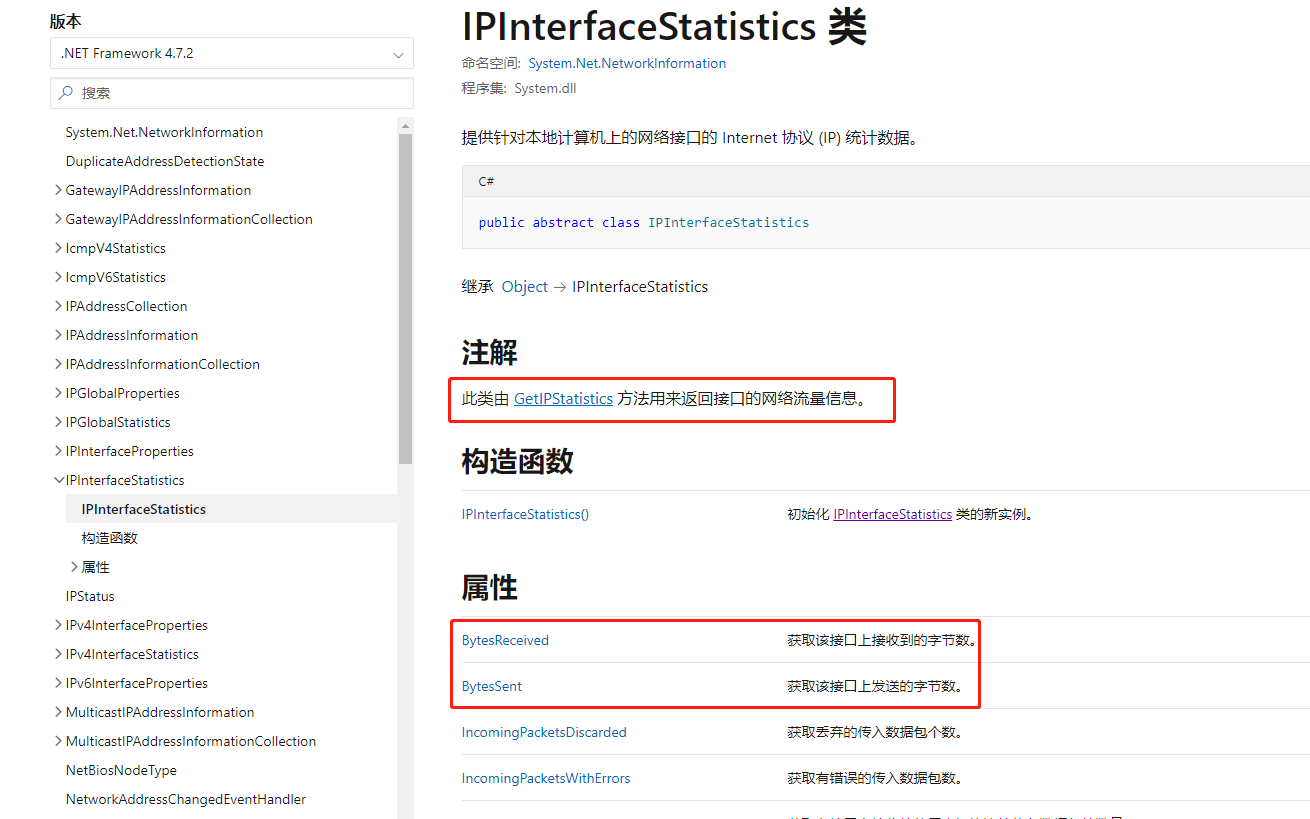The image size is (1310, 819).
Task: Select the highlighted IPInterfaceStatistics child item
Action: [x=231, y=509]
